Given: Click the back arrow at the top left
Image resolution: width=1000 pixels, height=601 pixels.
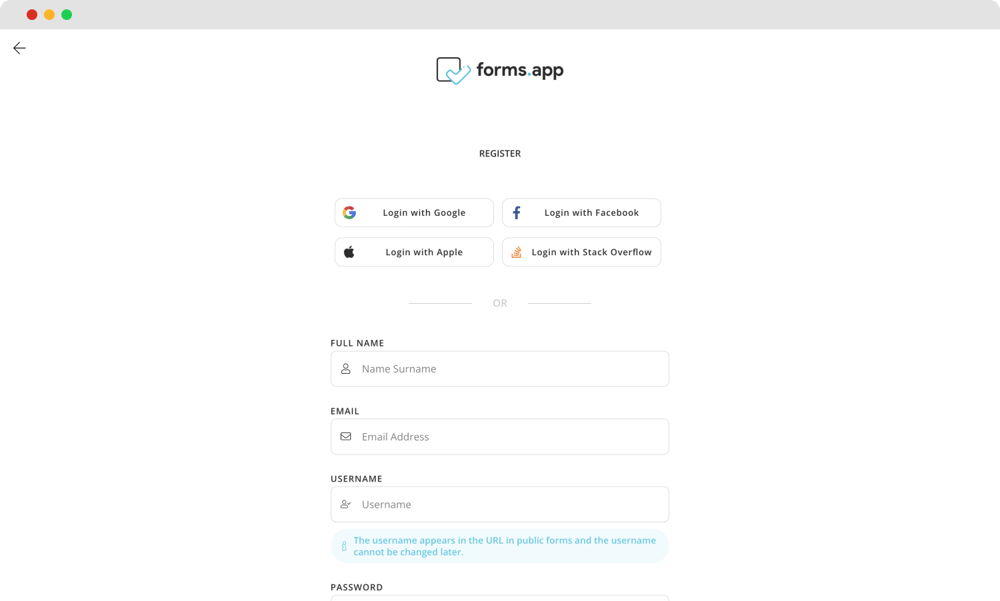Looking at the screenshot, I should point(19,47).
